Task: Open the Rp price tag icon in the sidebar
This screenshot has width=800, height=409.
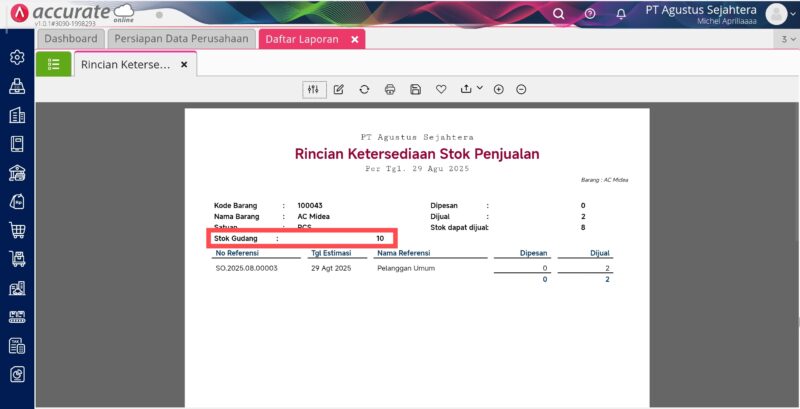Action: click(17, 201)
